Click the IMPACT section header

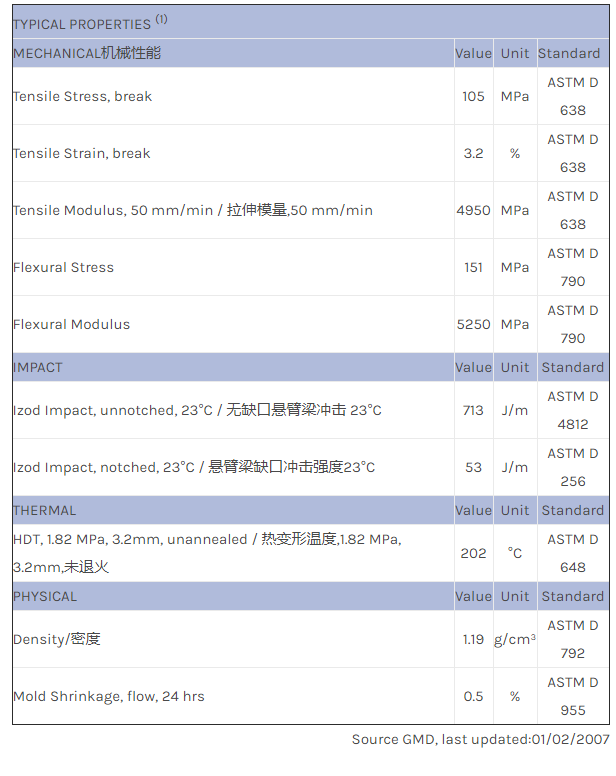pyautogui.click(x=38, y=367)
